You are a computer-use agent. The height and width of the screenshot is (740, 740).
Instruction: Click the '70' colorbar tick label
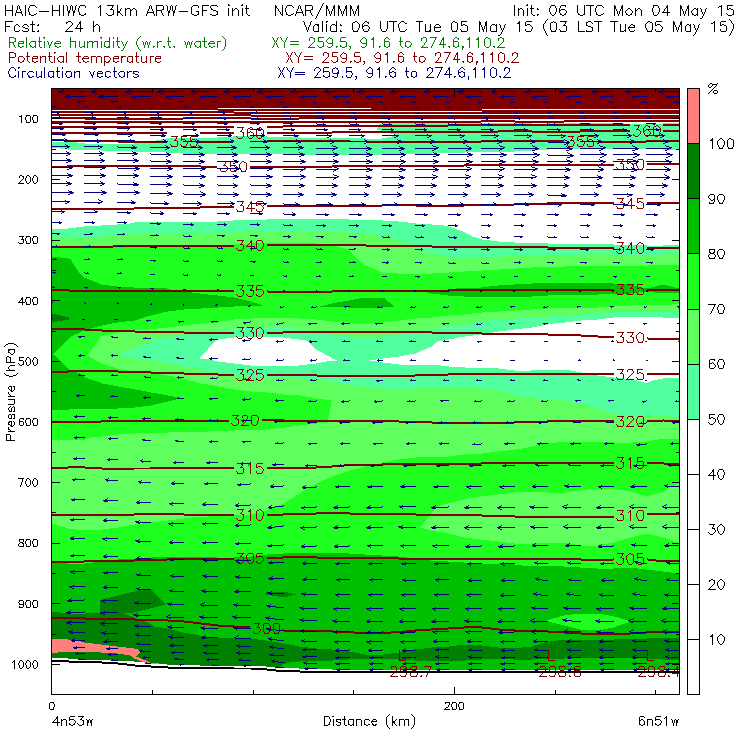coord(717,309)
